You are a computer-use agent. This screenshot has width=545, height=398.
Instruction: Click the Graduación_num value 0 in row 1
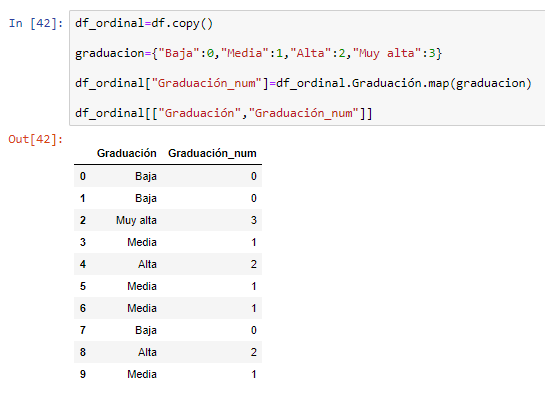tap(254, 198)
